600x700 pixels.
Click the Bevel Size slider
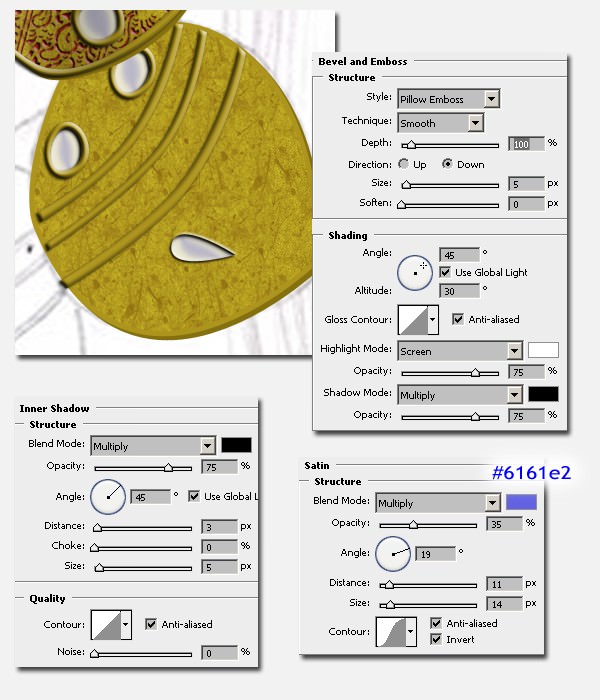coord(450,185)
